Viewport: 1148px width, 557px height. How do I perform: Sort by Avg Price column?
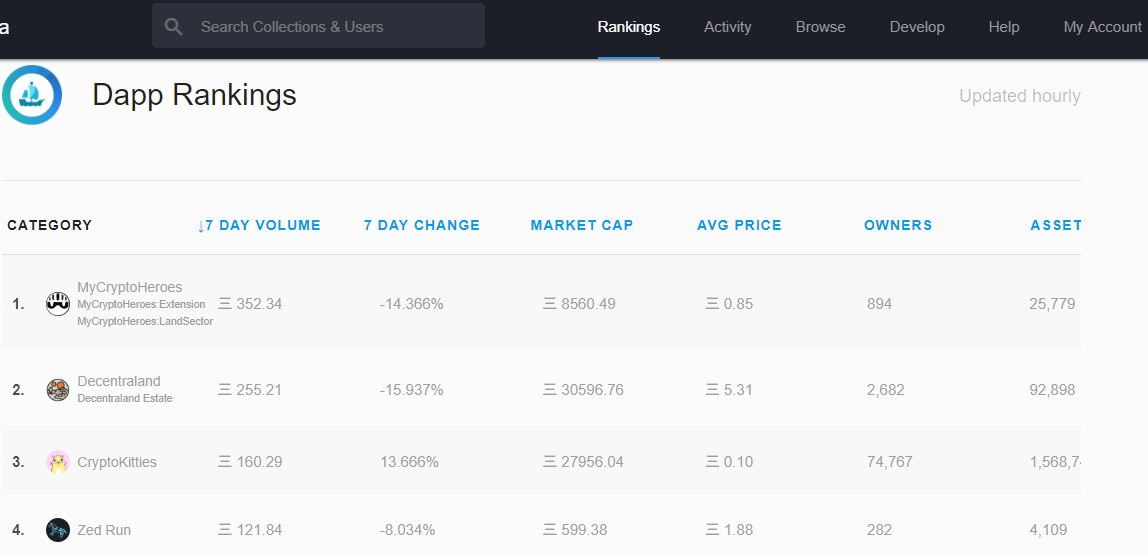tap(739, 225)
